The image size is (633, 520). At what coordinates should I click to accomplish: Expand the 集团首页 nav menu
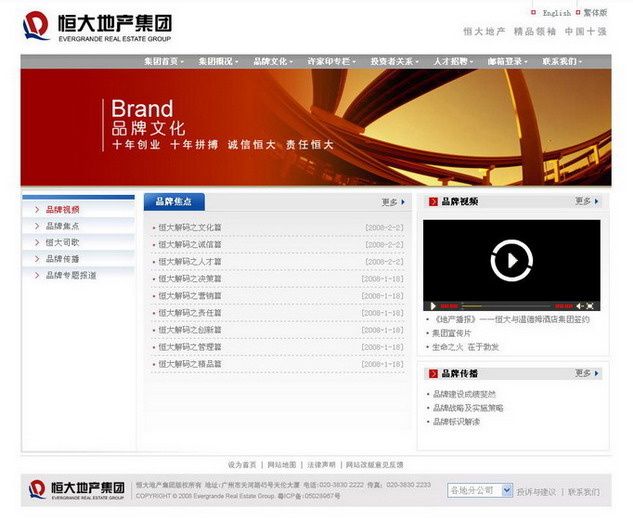click(164, 62)
